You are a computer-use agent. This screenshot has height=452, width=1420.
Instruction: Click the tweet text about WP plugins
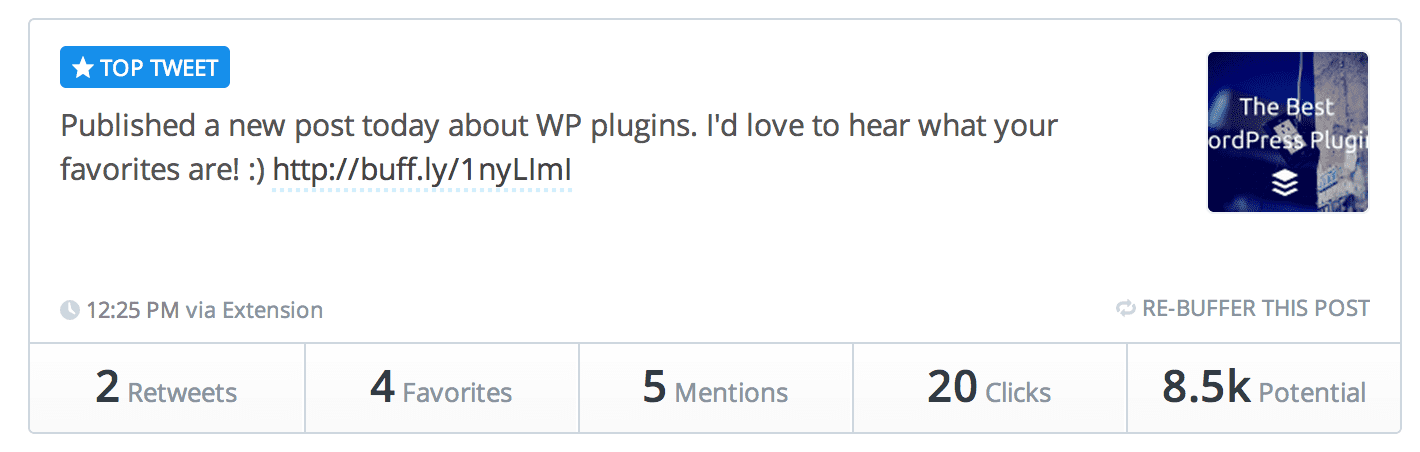coord(558,128)
